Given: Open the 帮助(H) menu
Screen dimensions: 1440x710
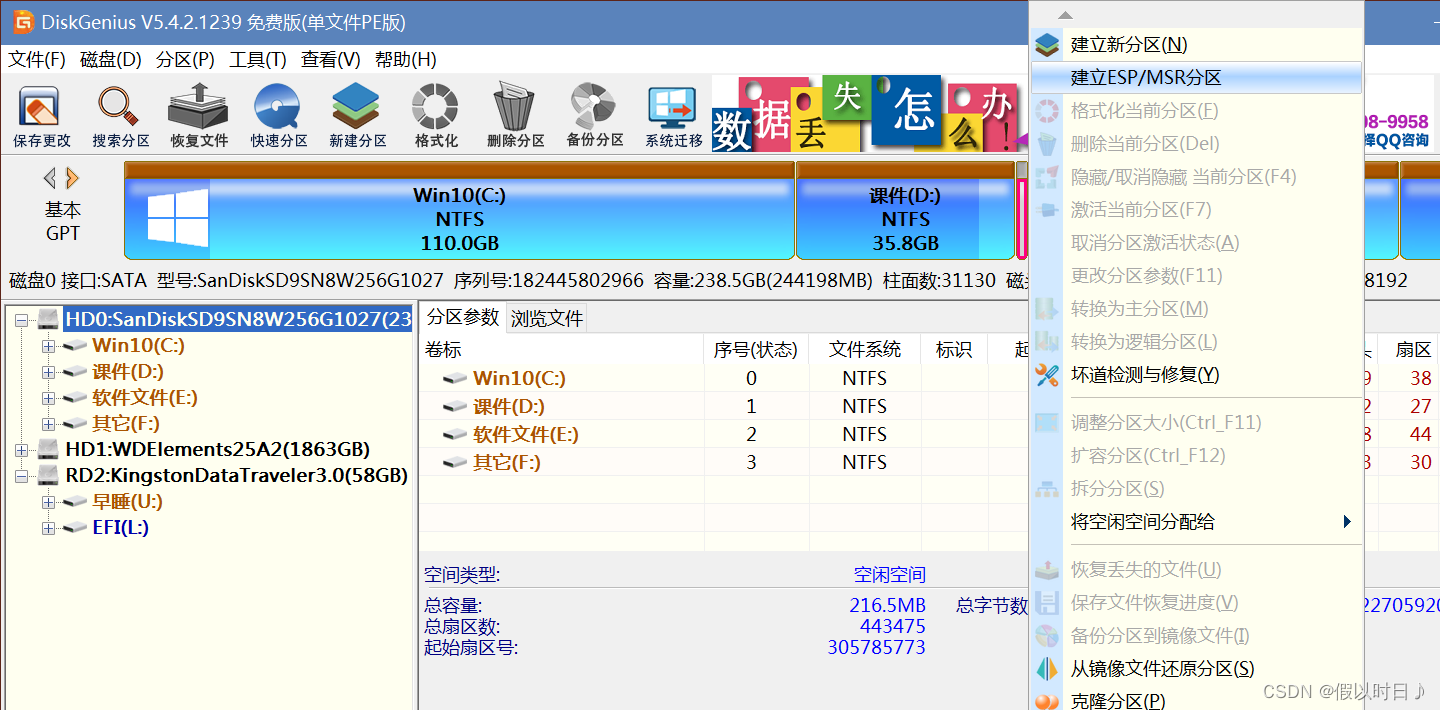Looking at the screenshot, I should [x=405, y=59].
